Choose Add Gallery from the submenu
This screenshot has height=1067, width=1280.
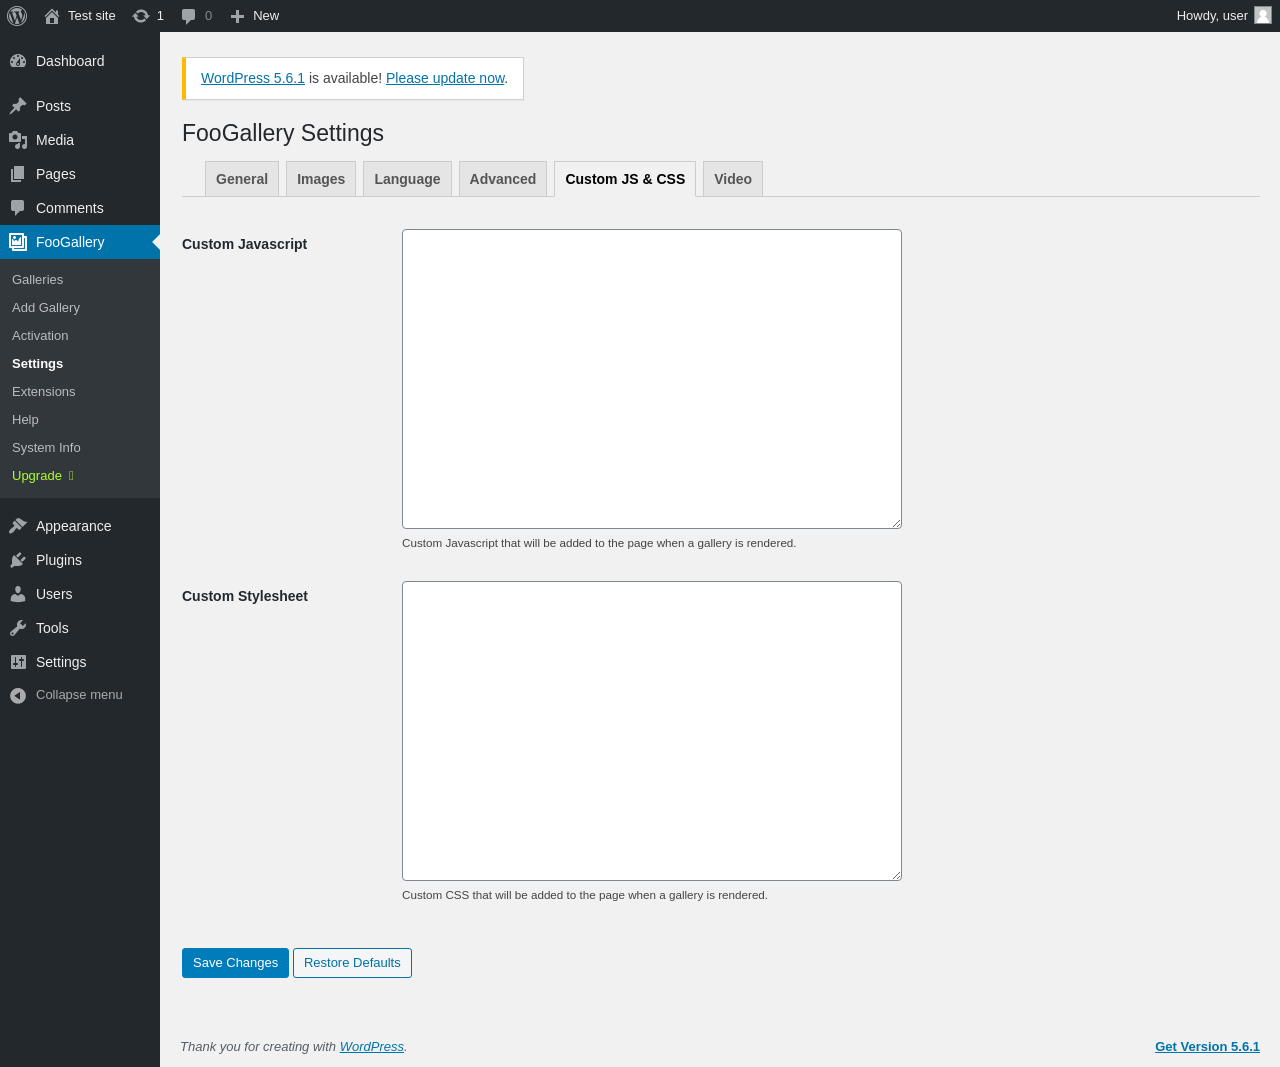[x=80, y=308]
